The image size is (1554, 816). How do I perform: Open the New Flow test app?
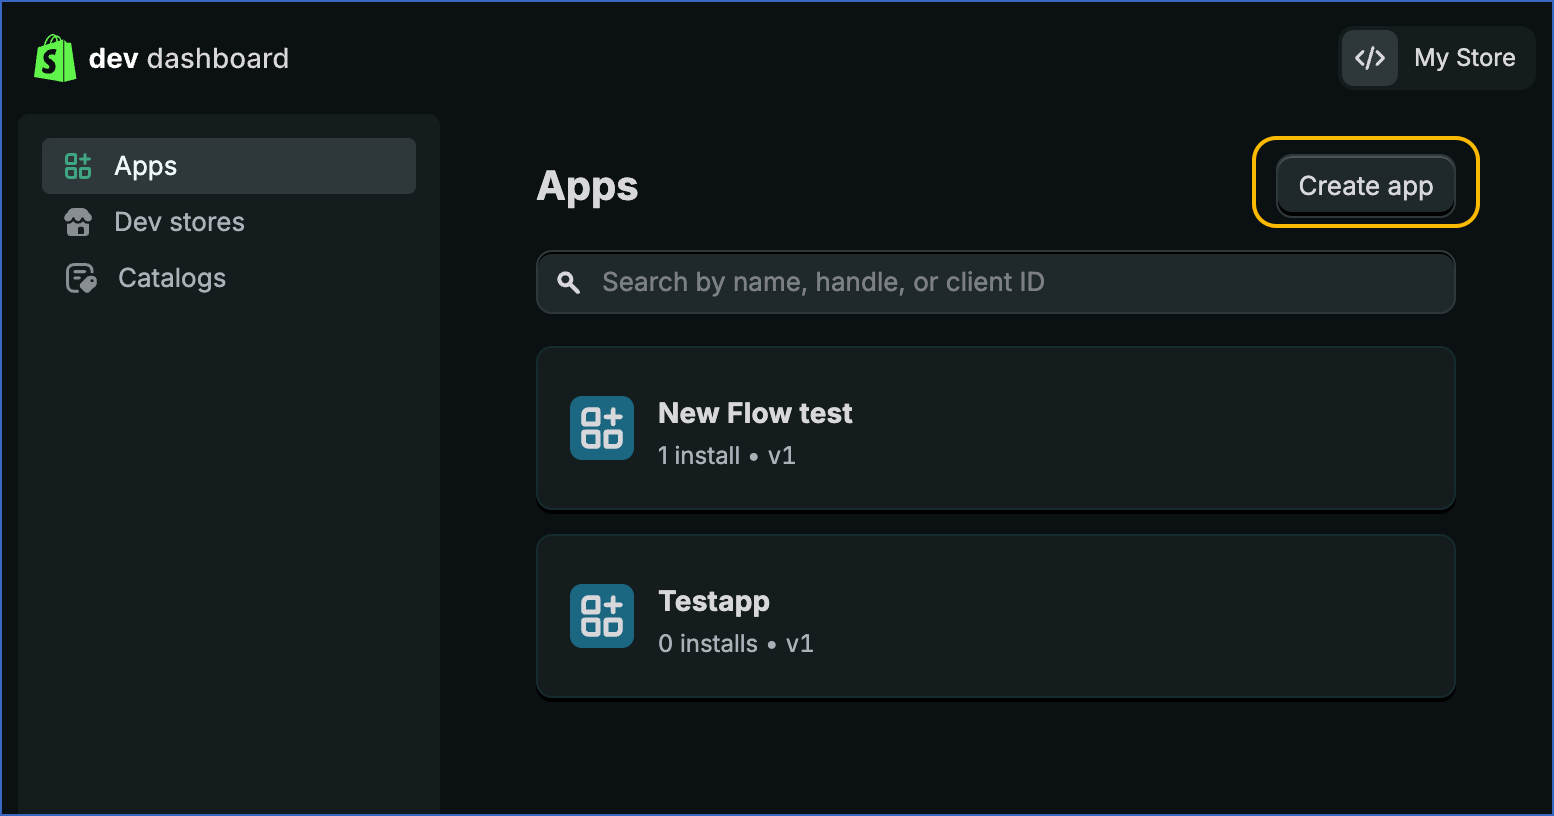(755, 412)
